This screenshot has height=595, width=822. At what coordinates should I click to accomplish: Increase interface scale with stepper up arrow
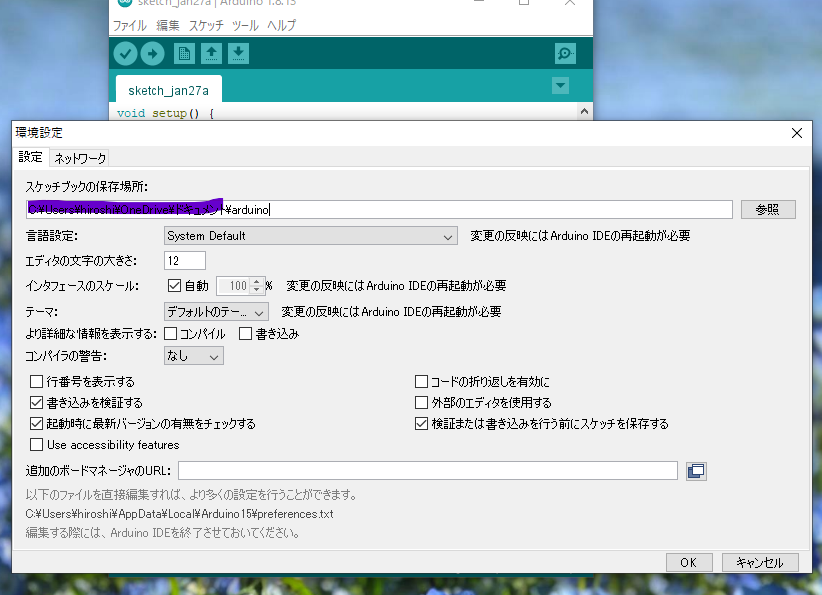256,282
